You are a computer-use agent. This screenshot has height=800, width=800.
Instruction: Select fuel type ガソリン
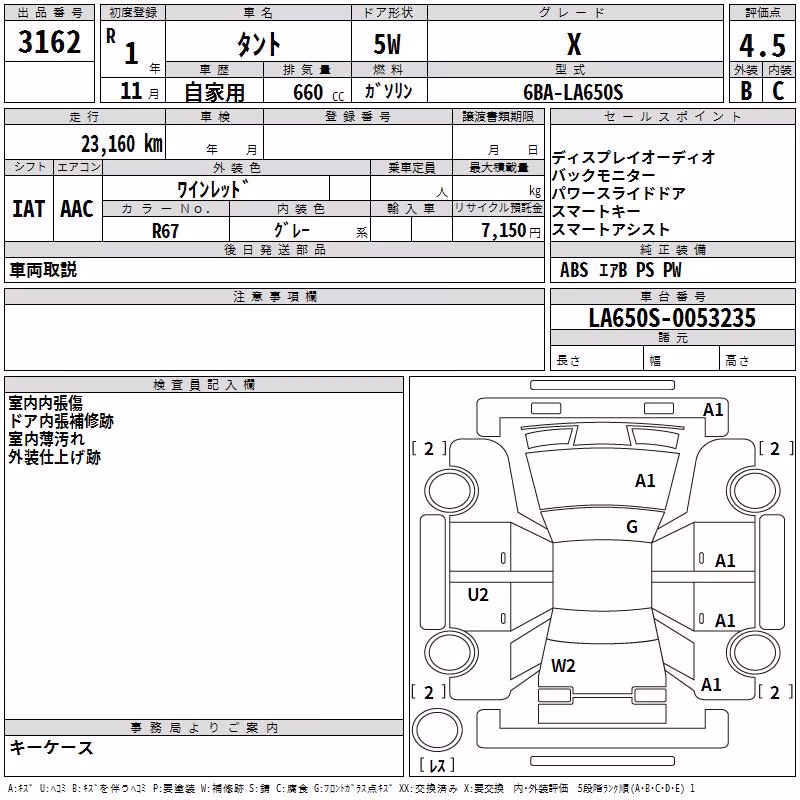(388, 91)
